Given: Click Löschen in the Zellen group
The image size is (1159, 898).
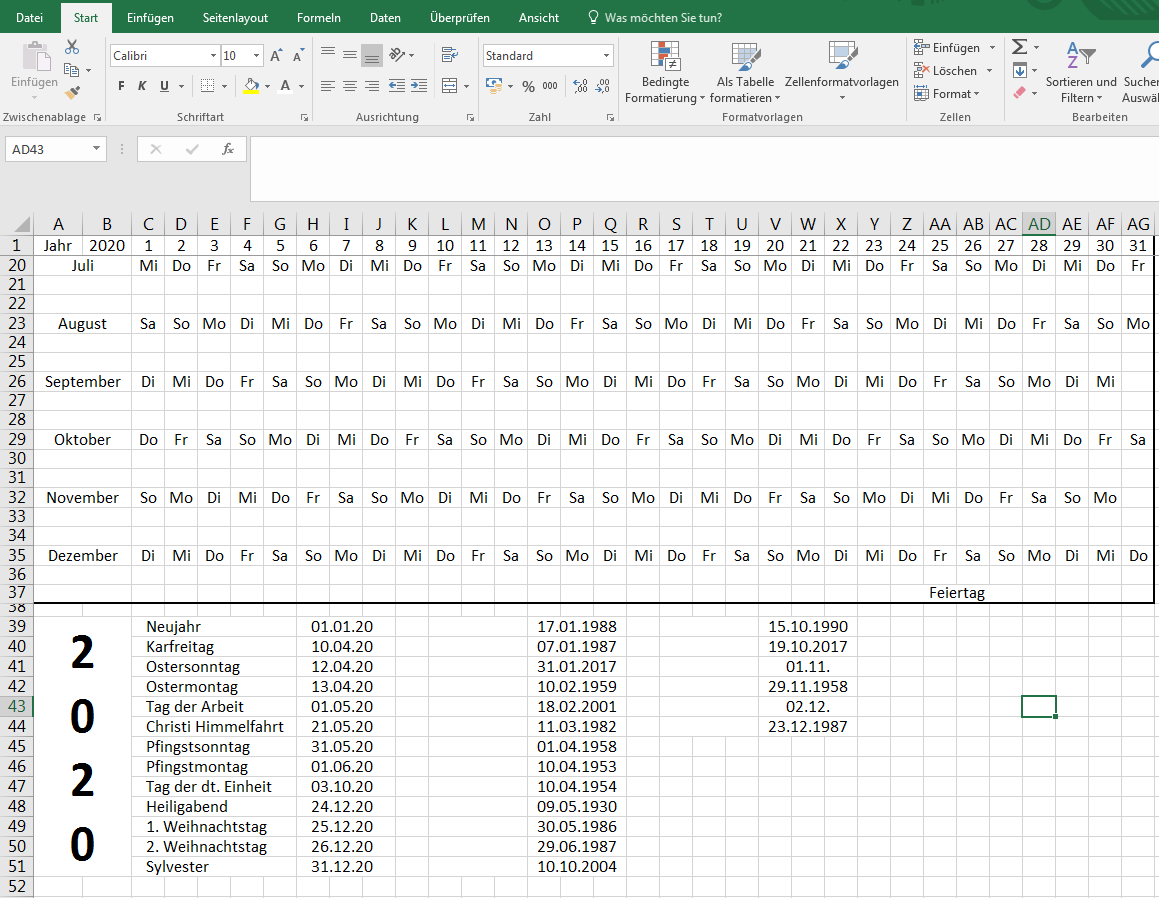Looking at the screenshot, I should click(953, 71).
